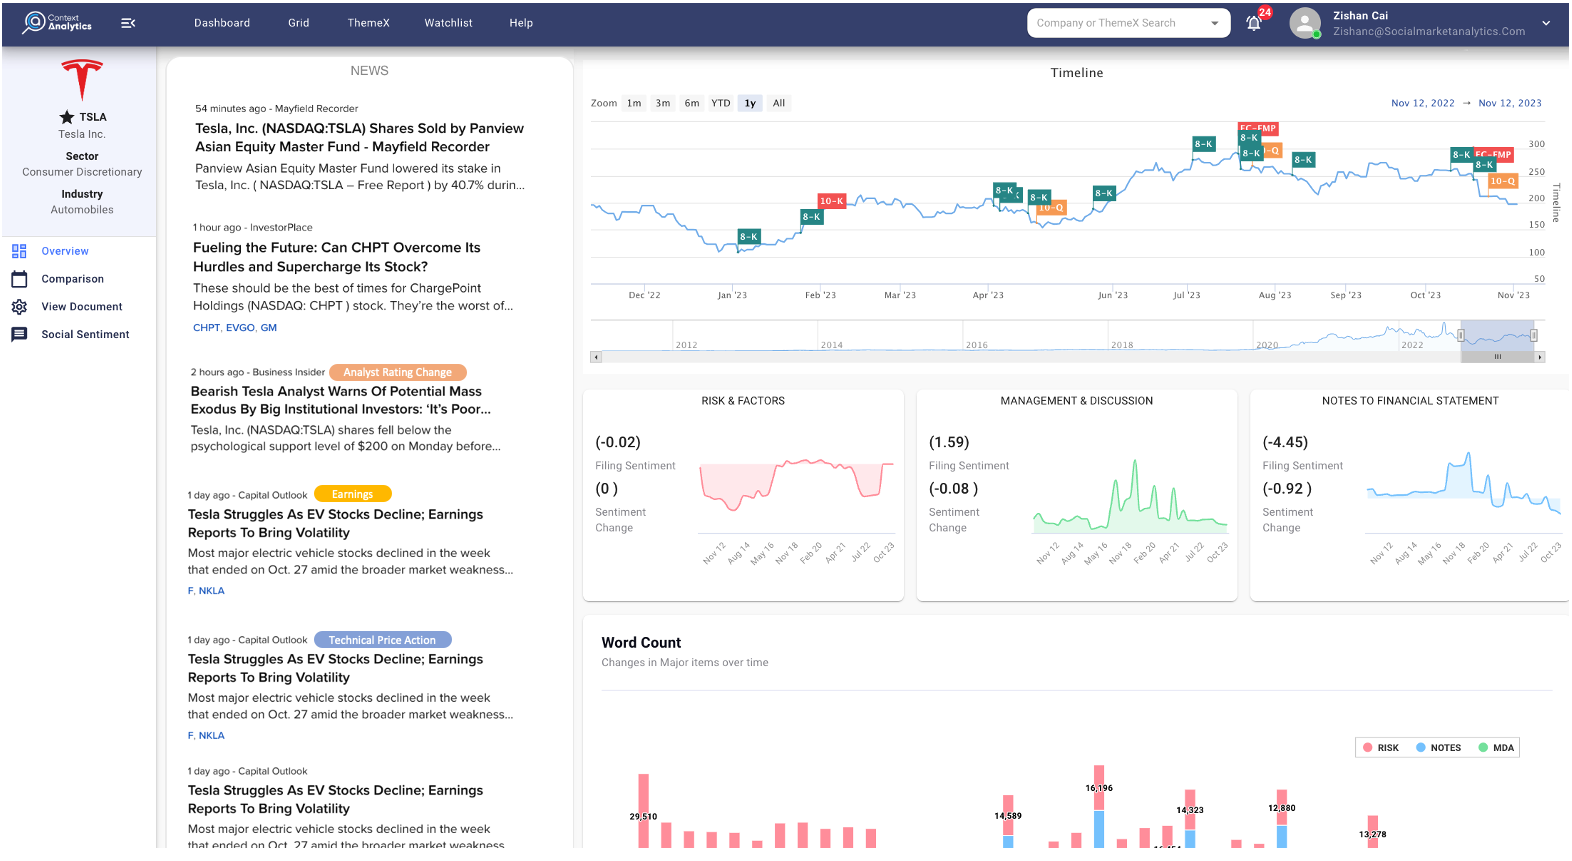Toggle MDA series in Word Count legend

(1496, 748)
